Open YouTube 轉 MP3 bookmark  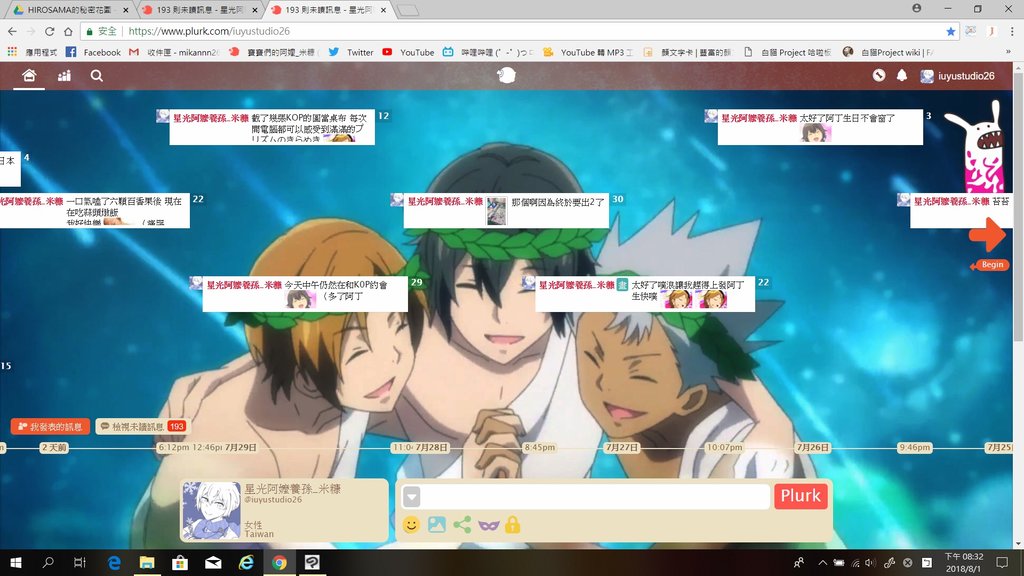coord(588,52)
